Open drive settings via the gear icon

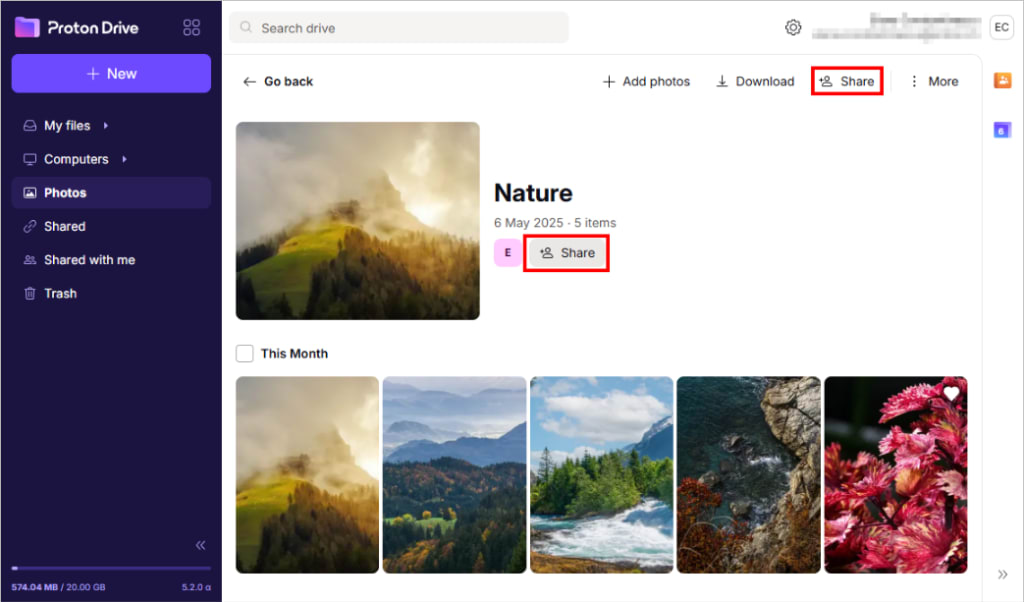point(793,27)
